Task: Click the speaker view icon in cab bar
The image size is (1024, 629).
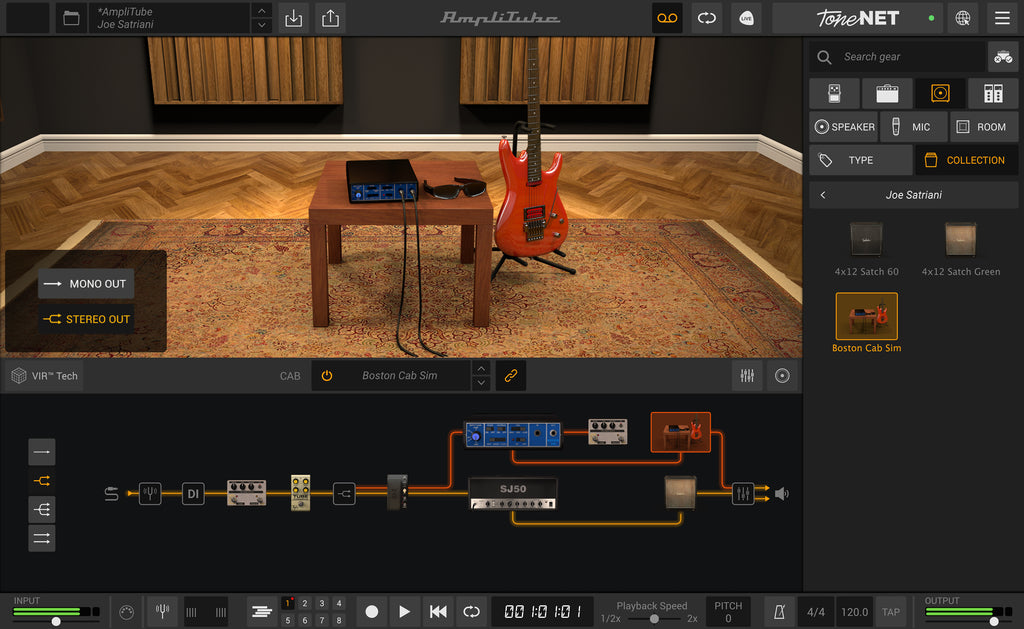Action: tap(782, 376)
